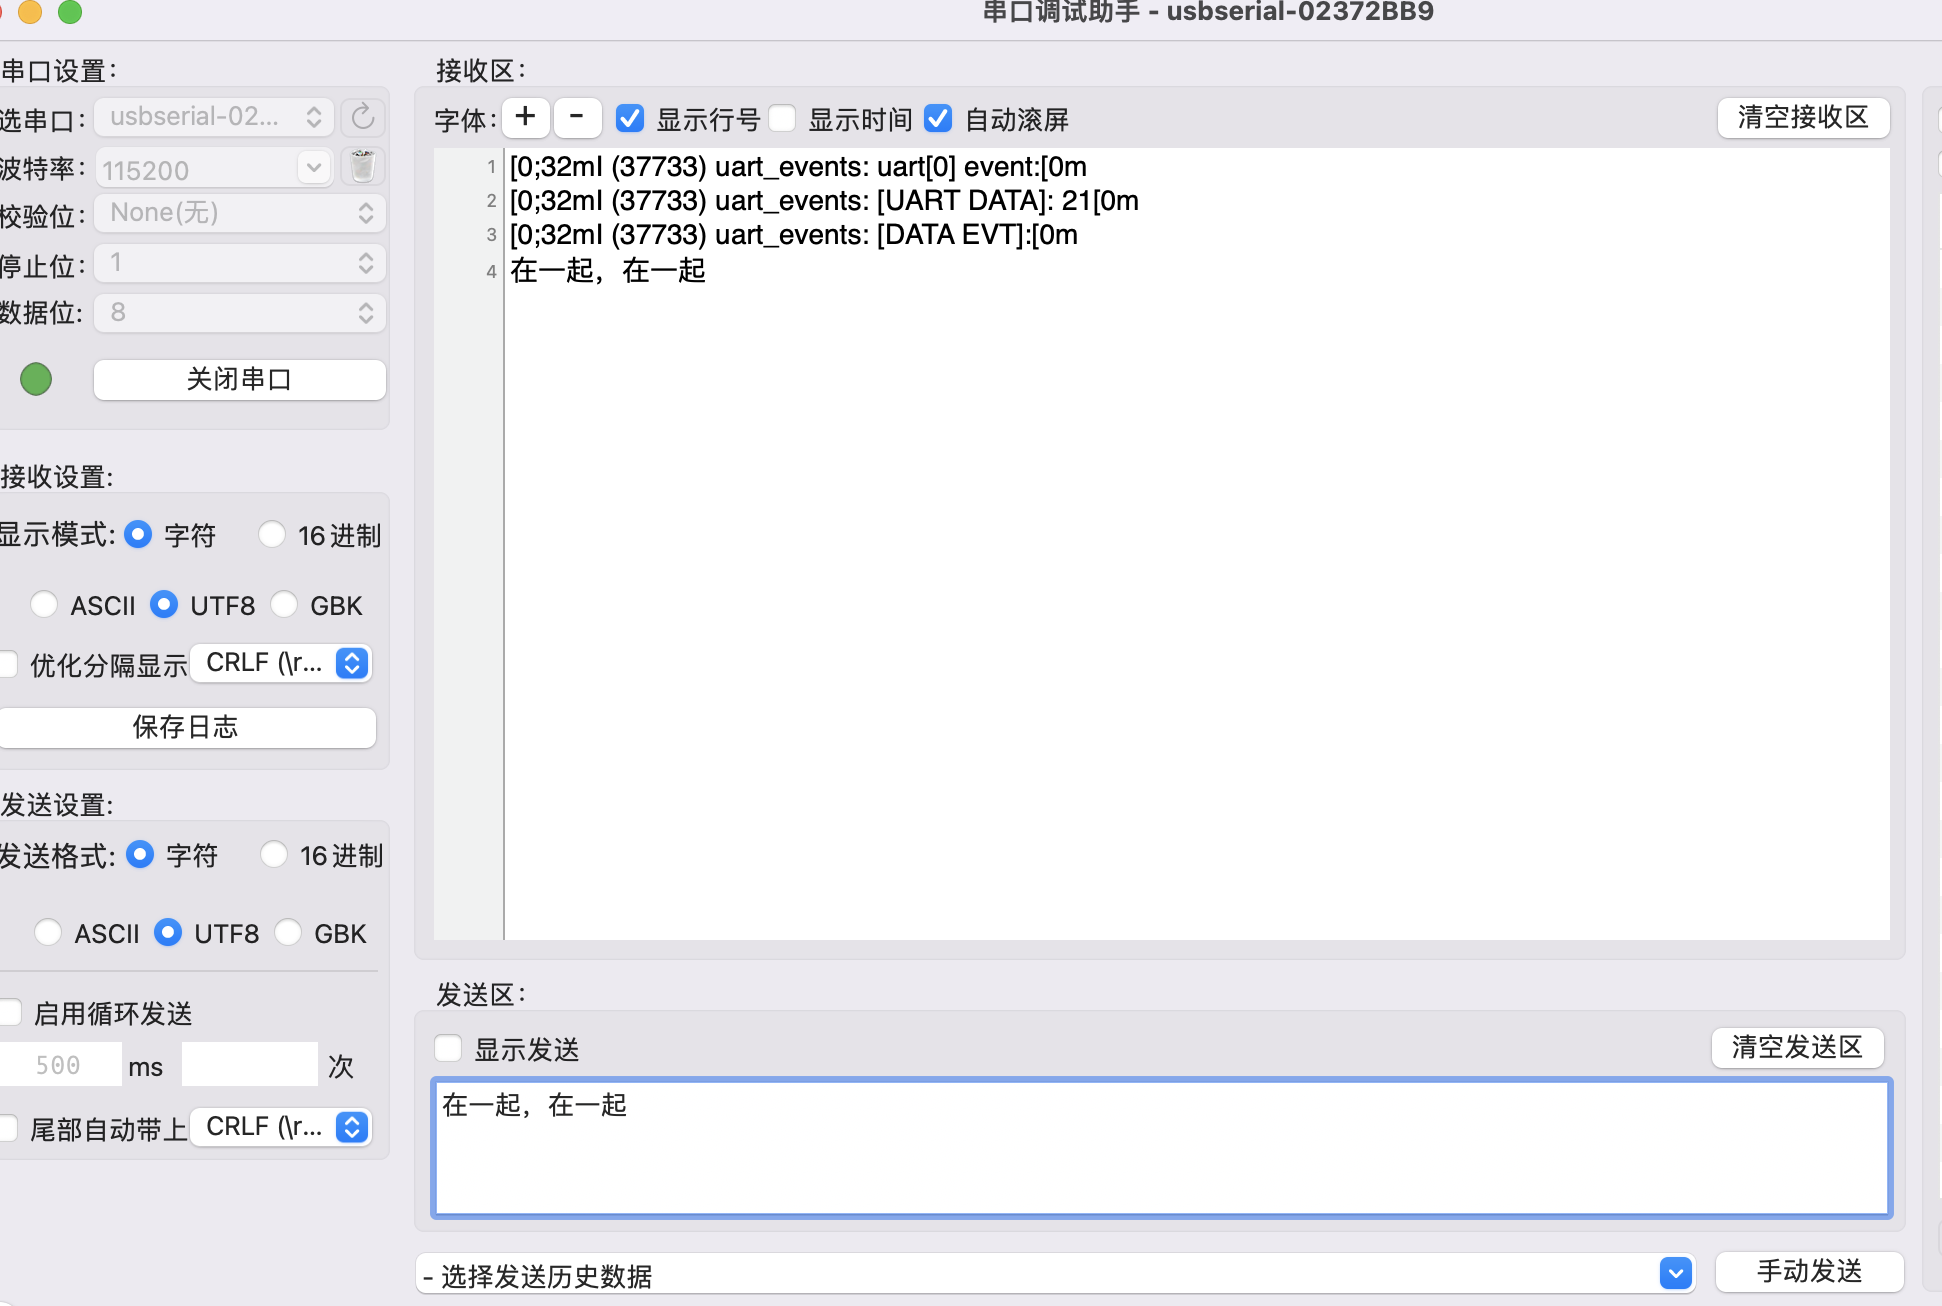Enable 显示时间 timestamp checkbox
The height and width of the screenshot is (1306, 1942).
click(782, 119)
